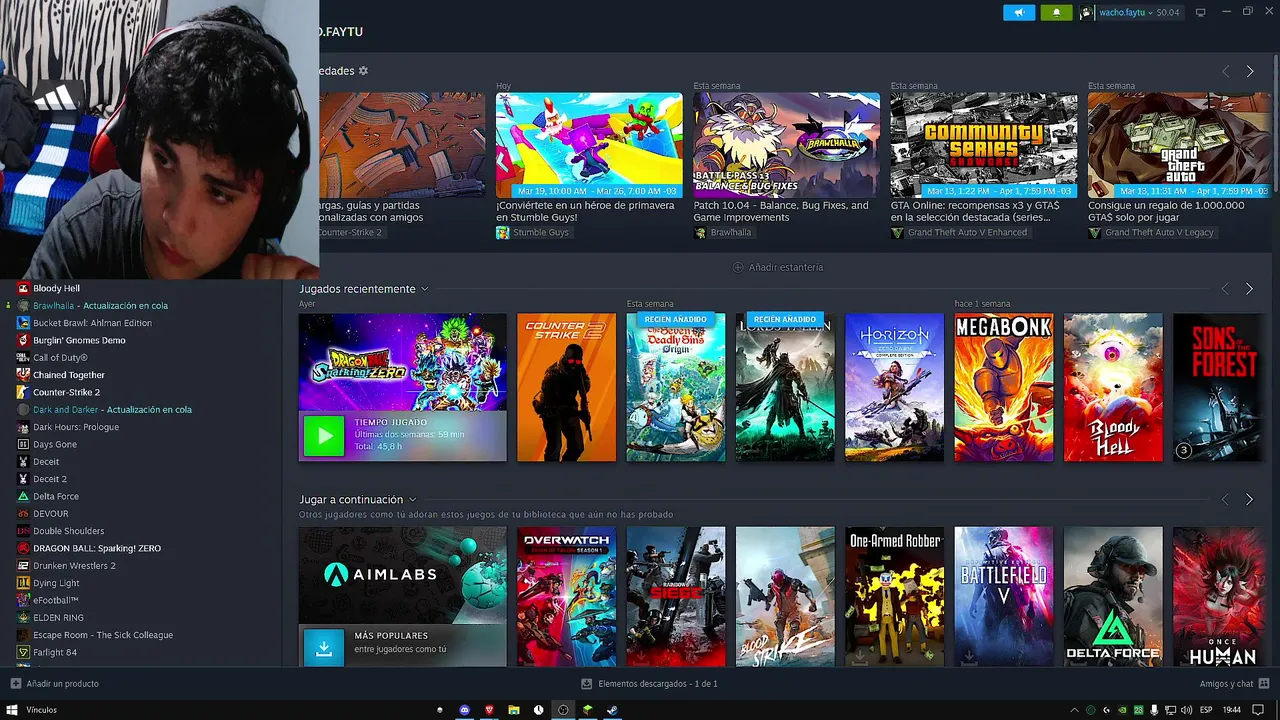Image resolution: width=1280 pixels, height=720 pixels.
Task: Open the Aimlabs cover
Action: (x=403, y=575)
